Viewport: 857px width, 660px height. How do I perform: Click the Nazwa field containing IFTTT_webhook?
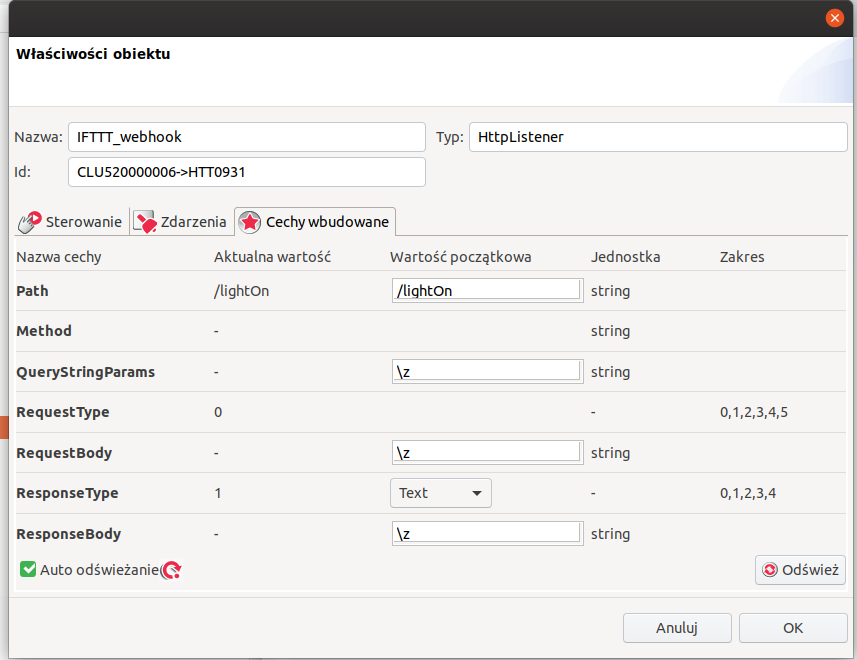[246, 137]
